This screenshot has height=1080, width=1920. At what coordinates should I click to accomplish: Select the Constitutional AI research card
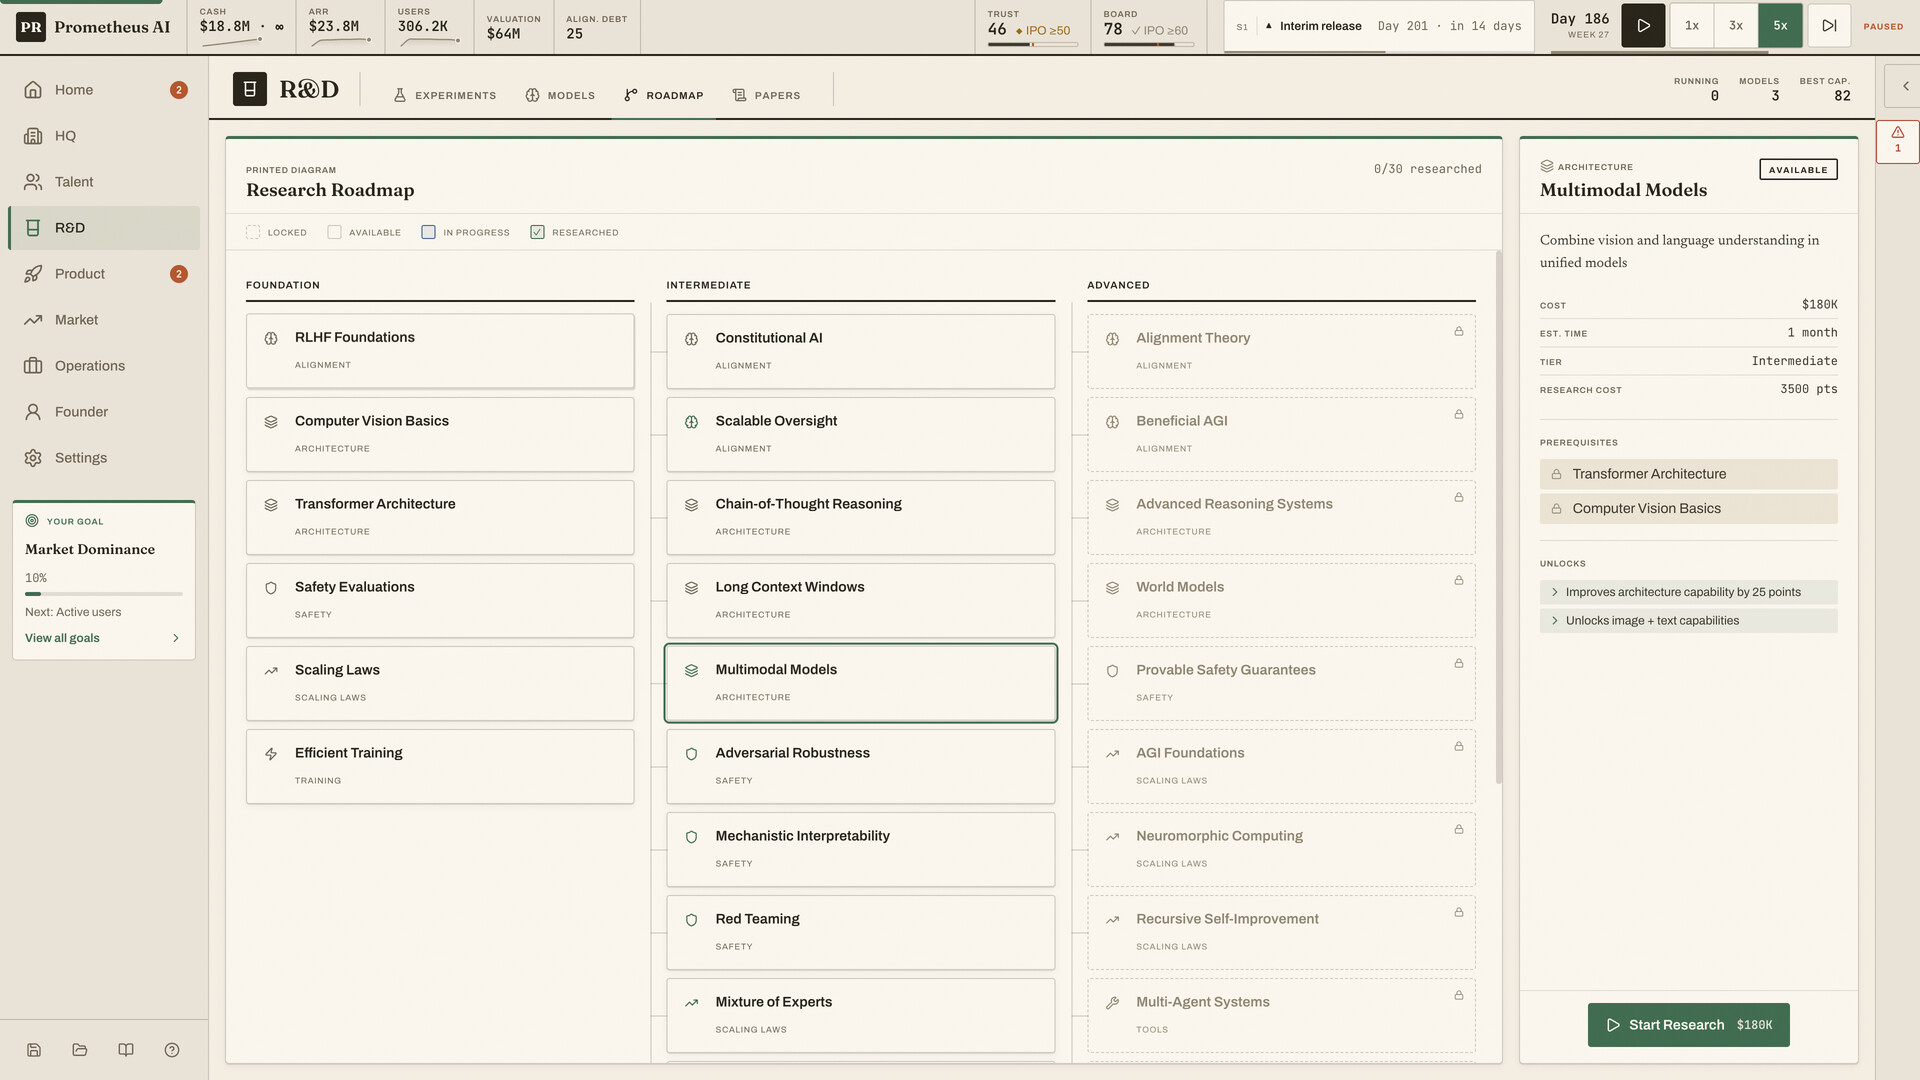pos(860,351)
